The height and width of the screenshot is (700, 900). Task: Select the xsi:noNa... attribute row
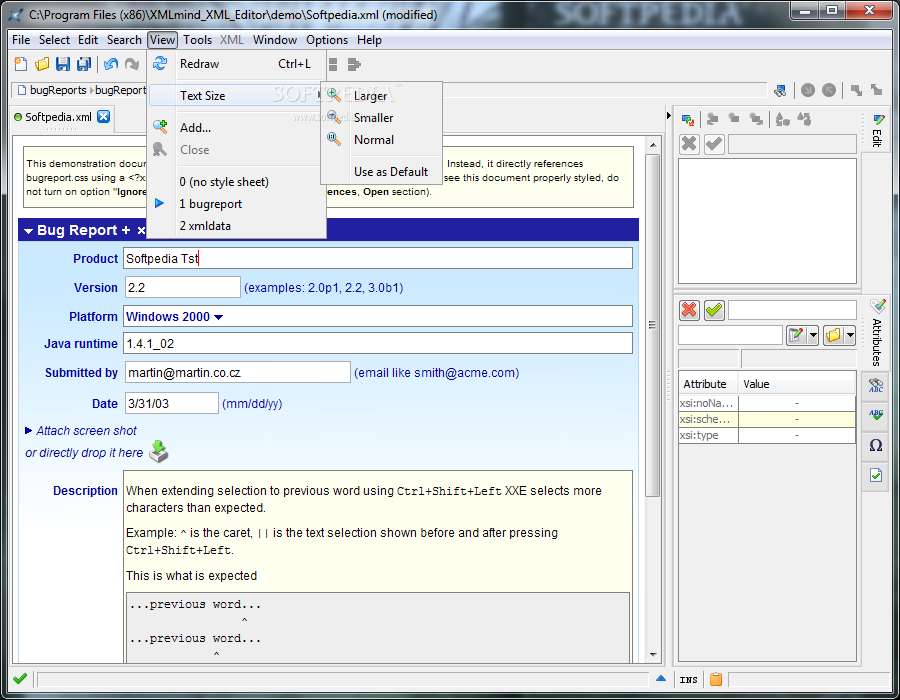(767, 403)
